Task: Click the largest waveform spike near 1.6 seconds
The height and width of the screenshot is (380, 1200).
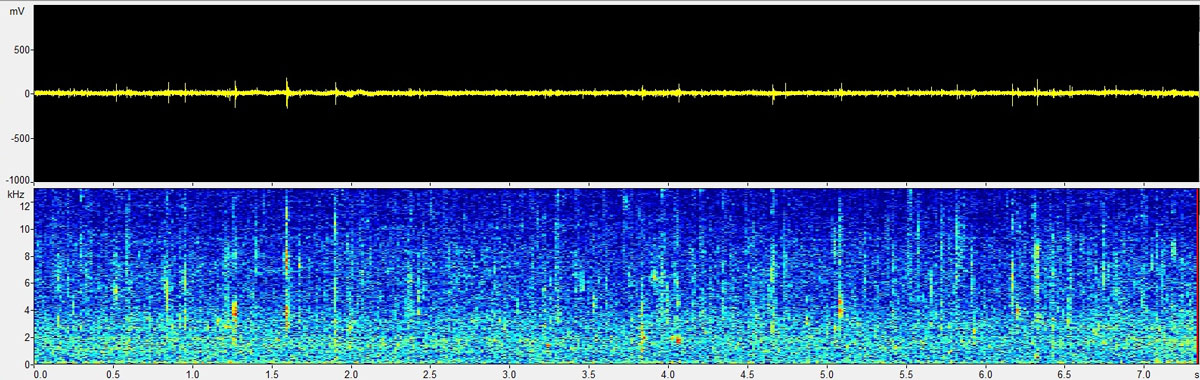Action: coord(287,92)
